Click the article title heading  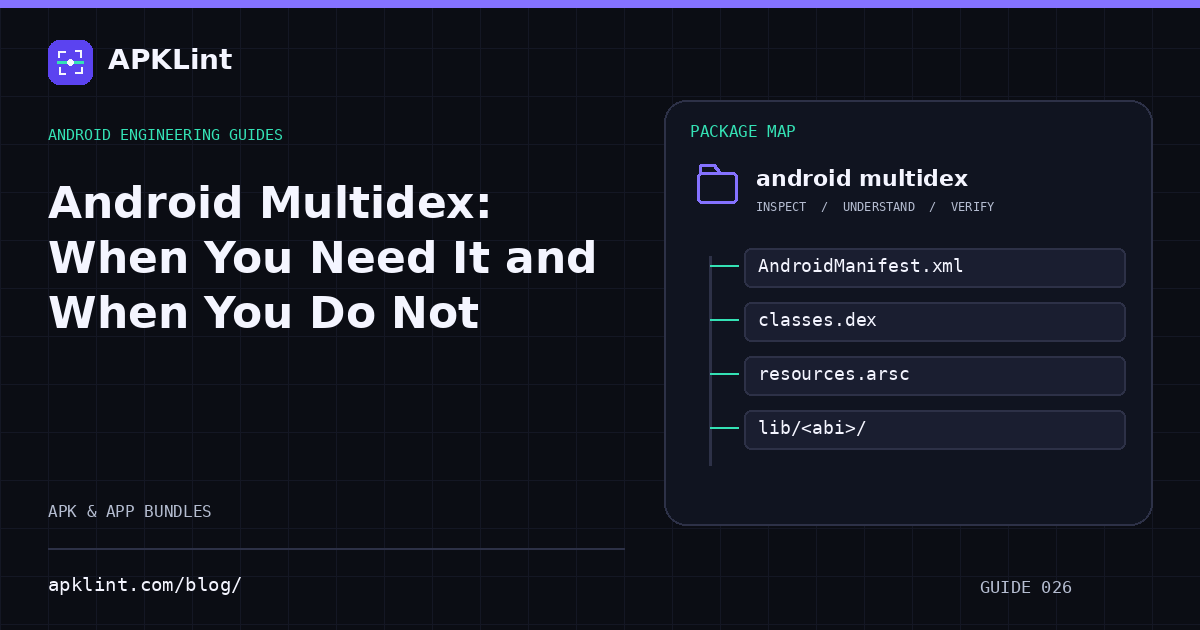click(322, 258)
